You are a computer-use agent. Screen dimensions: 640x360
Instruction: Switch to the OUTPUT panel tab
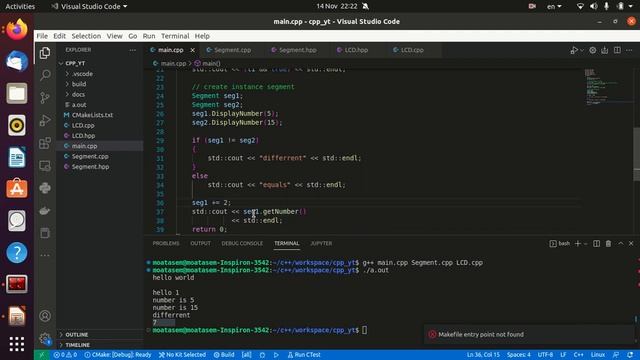[x=200, y=243]
